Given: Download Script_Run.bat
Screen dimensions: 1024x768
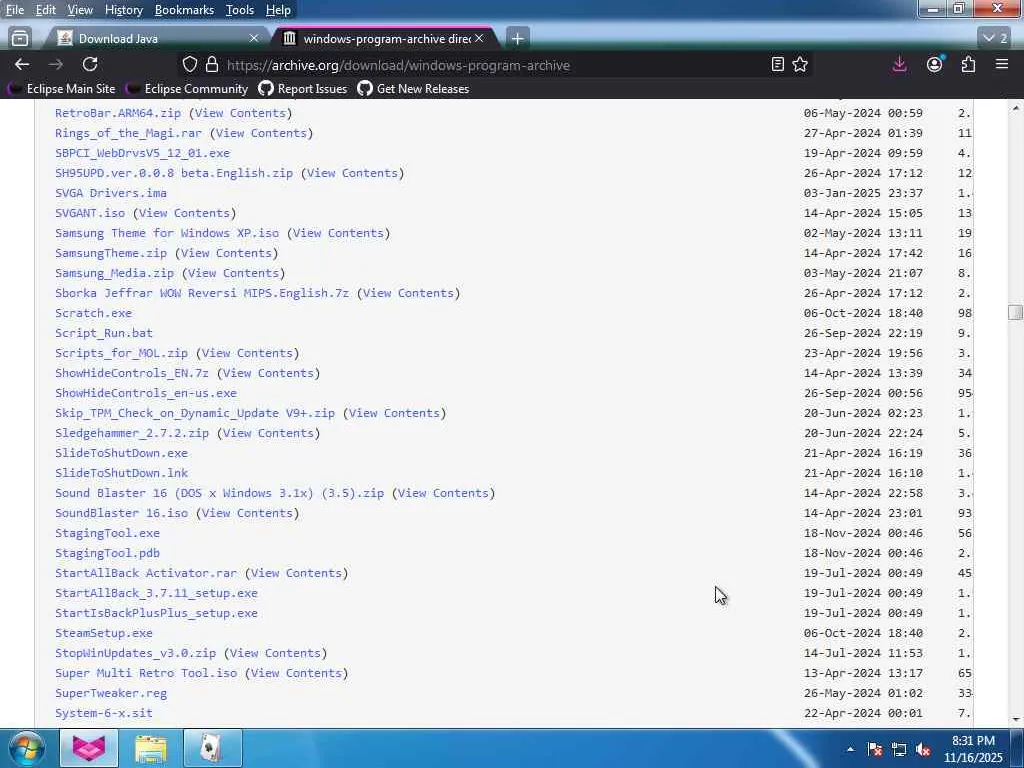Looking at the screenshot, I should click(104, 333).
